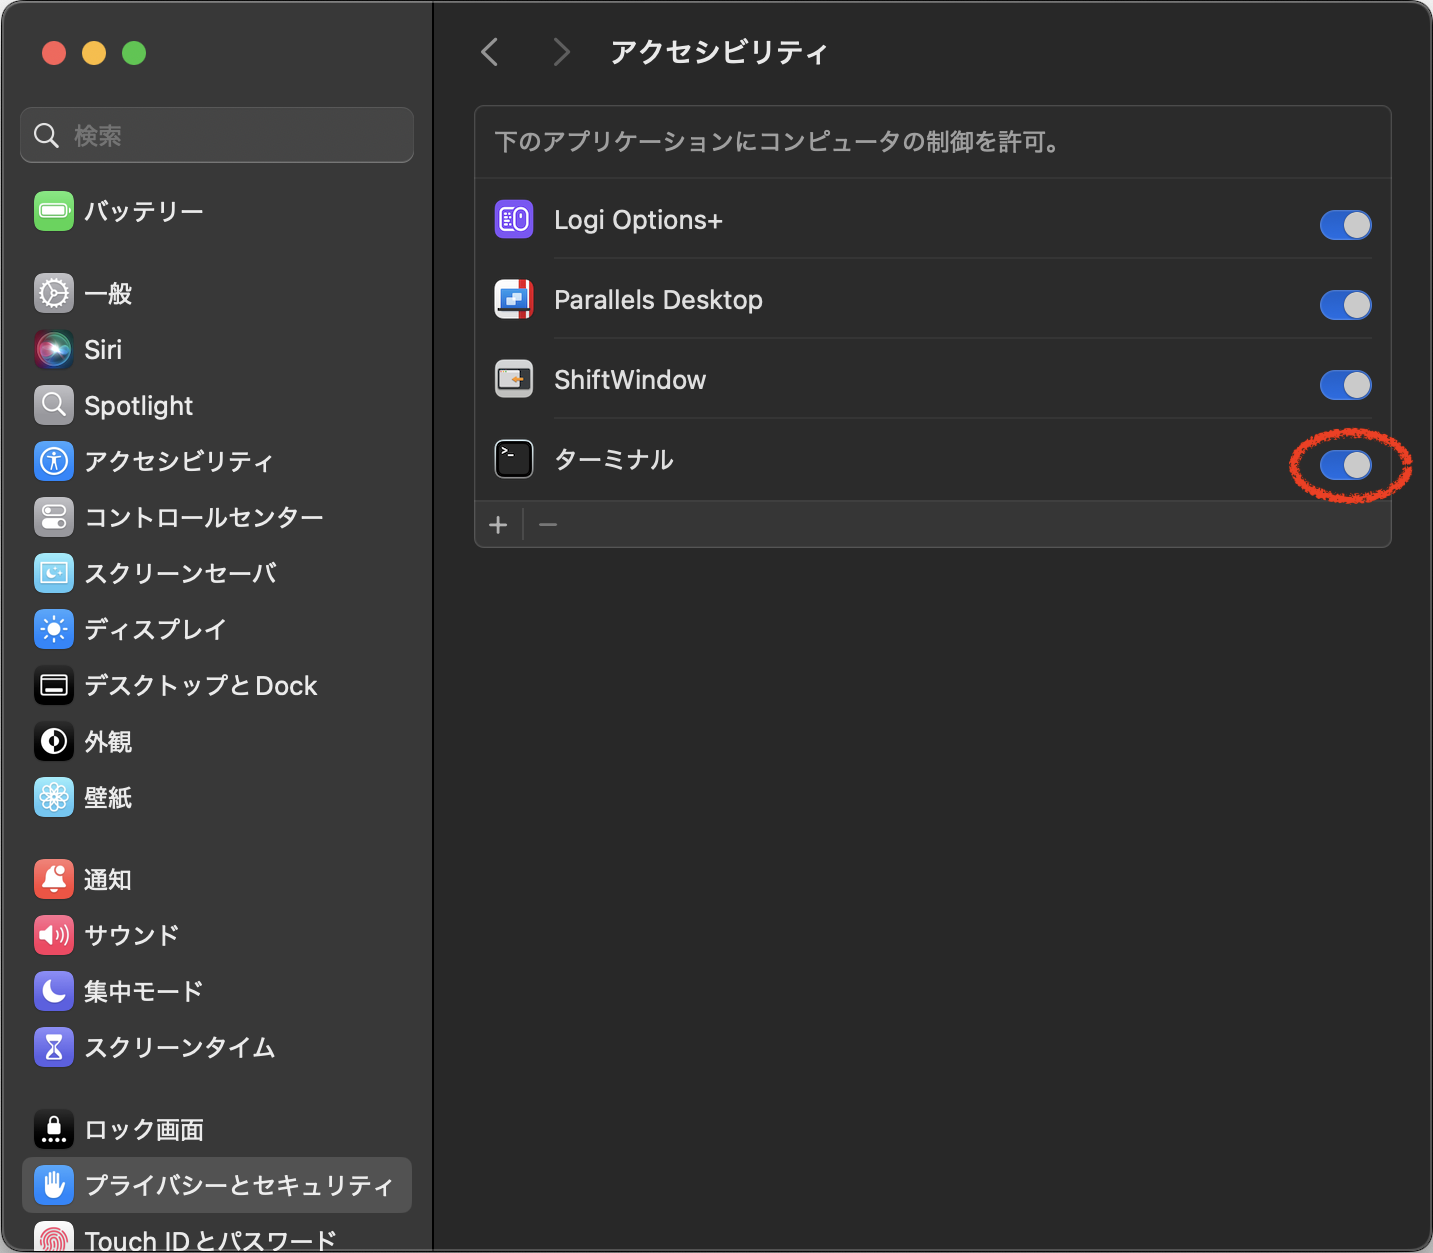Screen dimensions: 1433x1253
Task: Open コントロールセンター icon in sidebar
Action: tap(54, 517)
